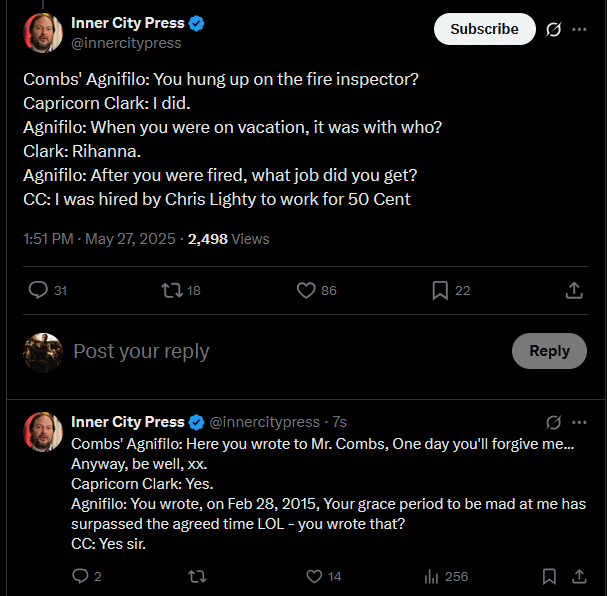
Task: Click the Grok icon beside Subscribe
Action: click(553, 29)
